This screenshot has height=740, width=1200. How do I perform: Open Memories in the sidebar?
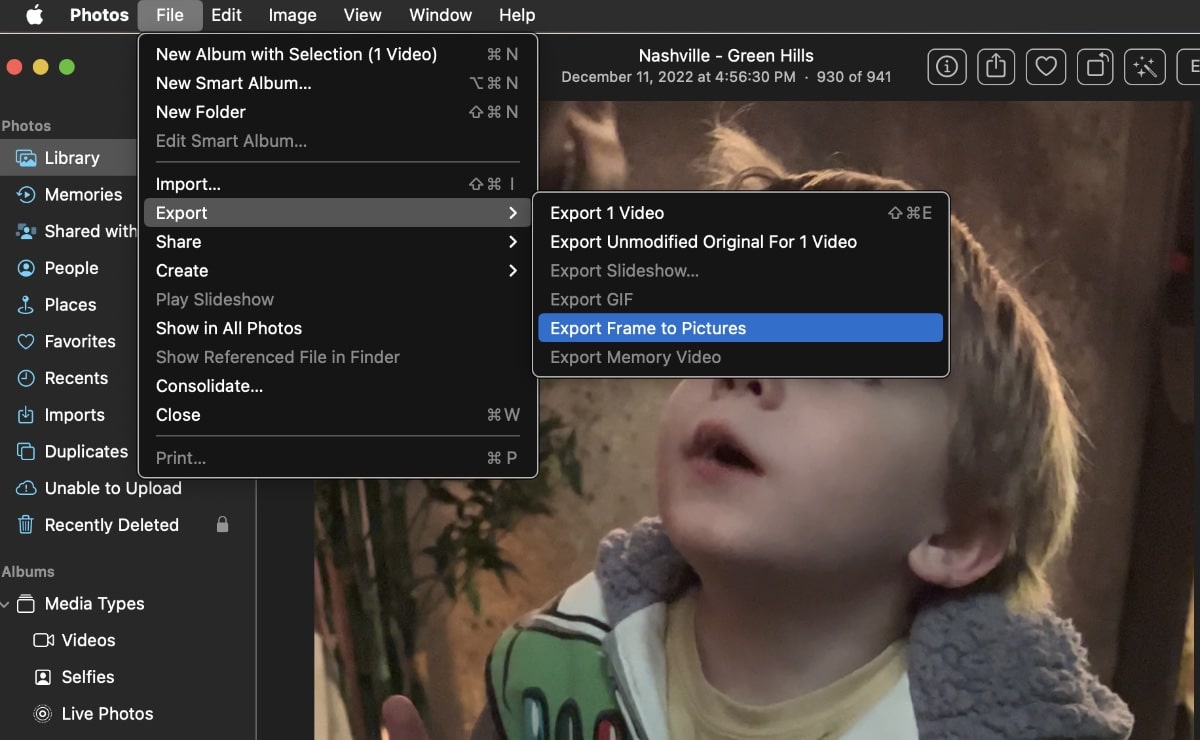click(x=83, y=195)
